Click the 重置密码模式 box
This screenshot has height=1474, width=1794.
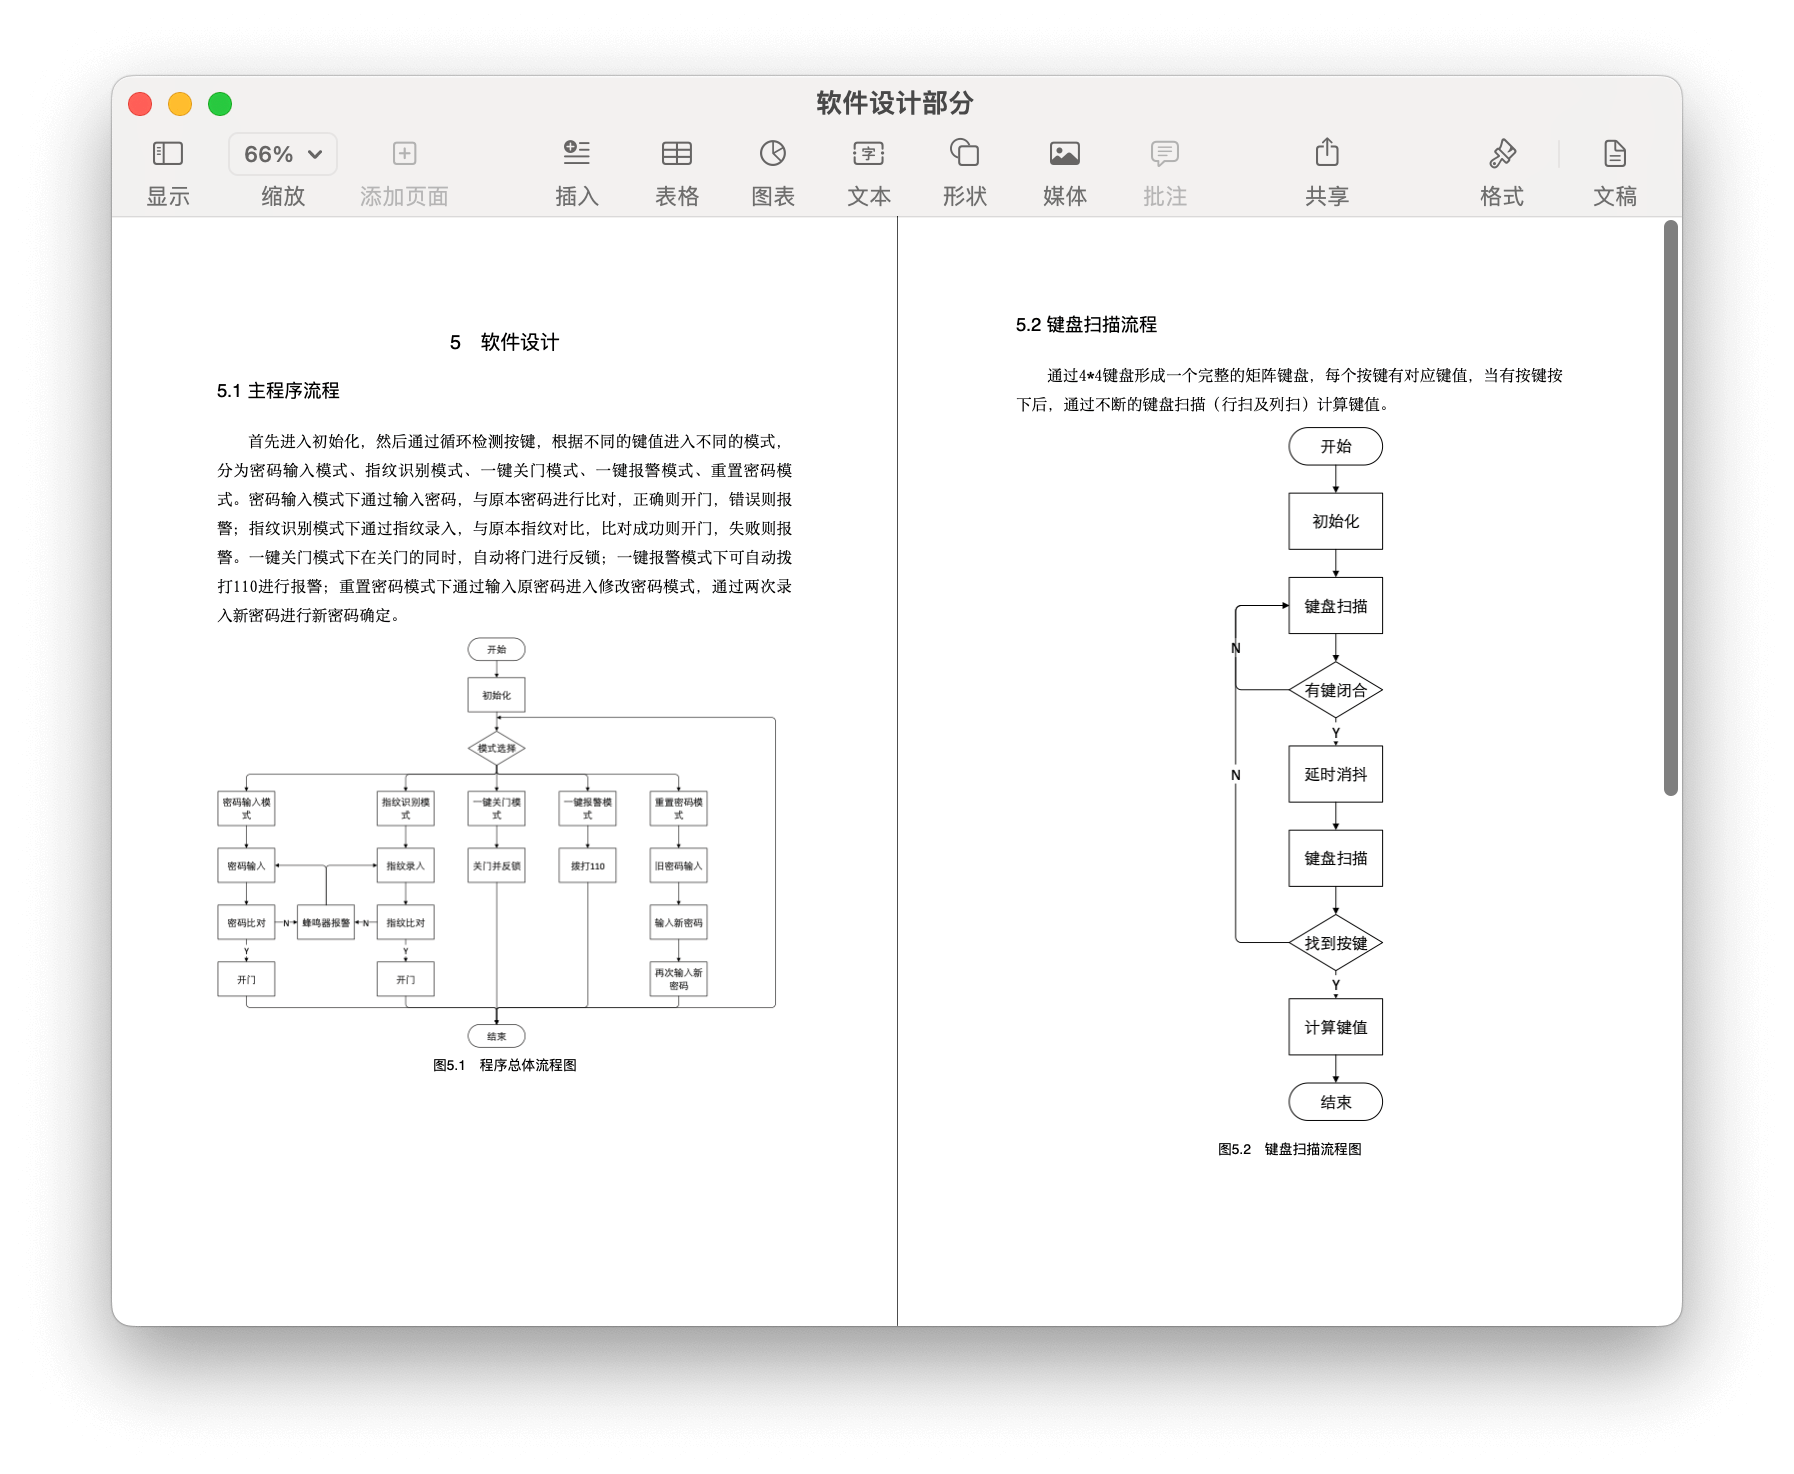coord(678,808)
